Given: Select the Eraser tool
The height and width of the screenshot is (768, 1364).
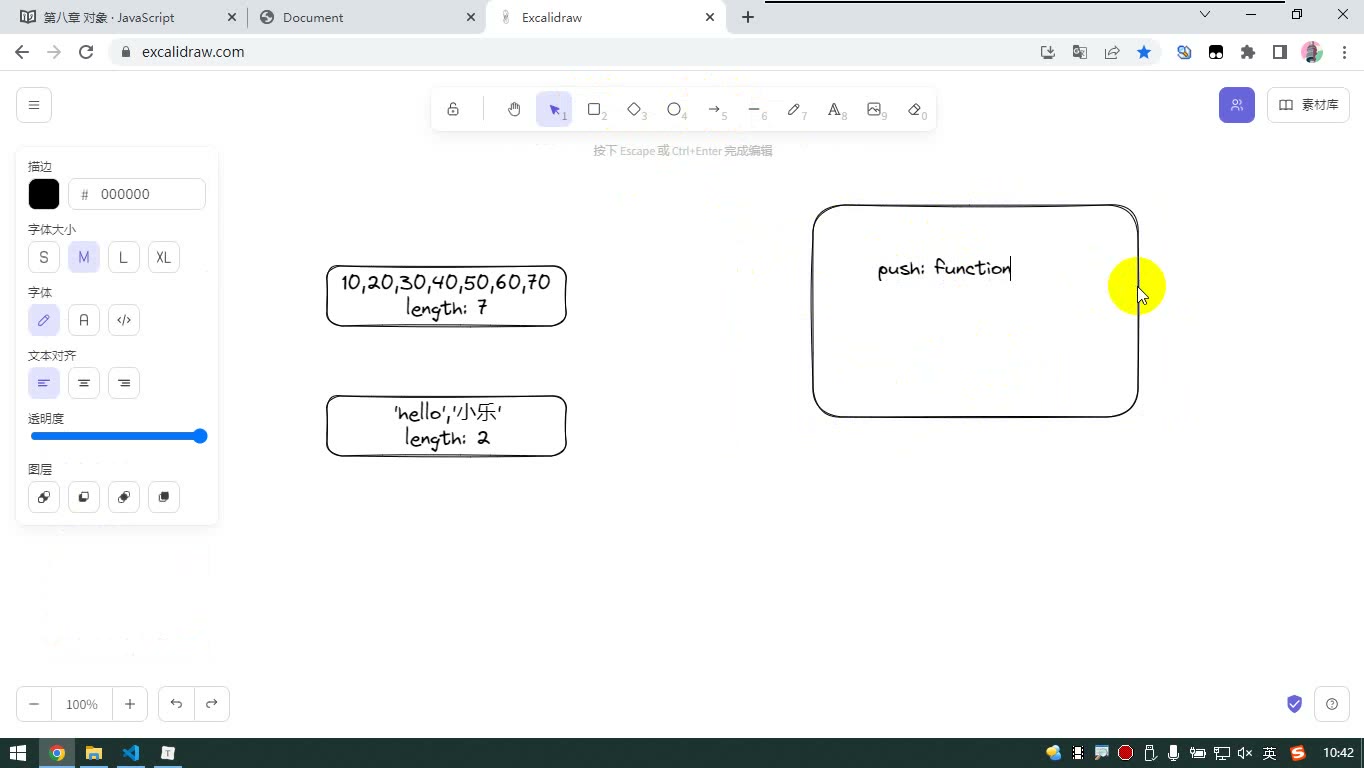Looking at the screenshot, I should pos(914,109).
